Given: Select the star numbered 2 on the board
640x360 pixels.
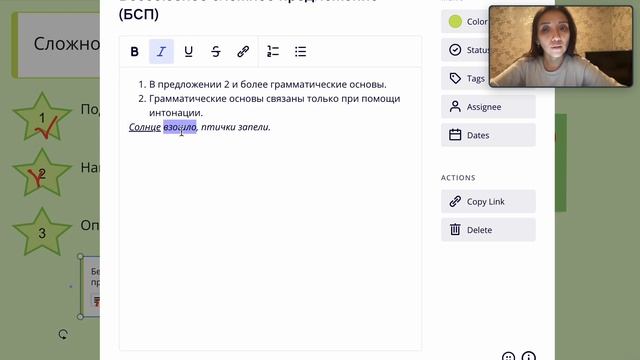Looking at the screenshot, I should click(42, 173).
